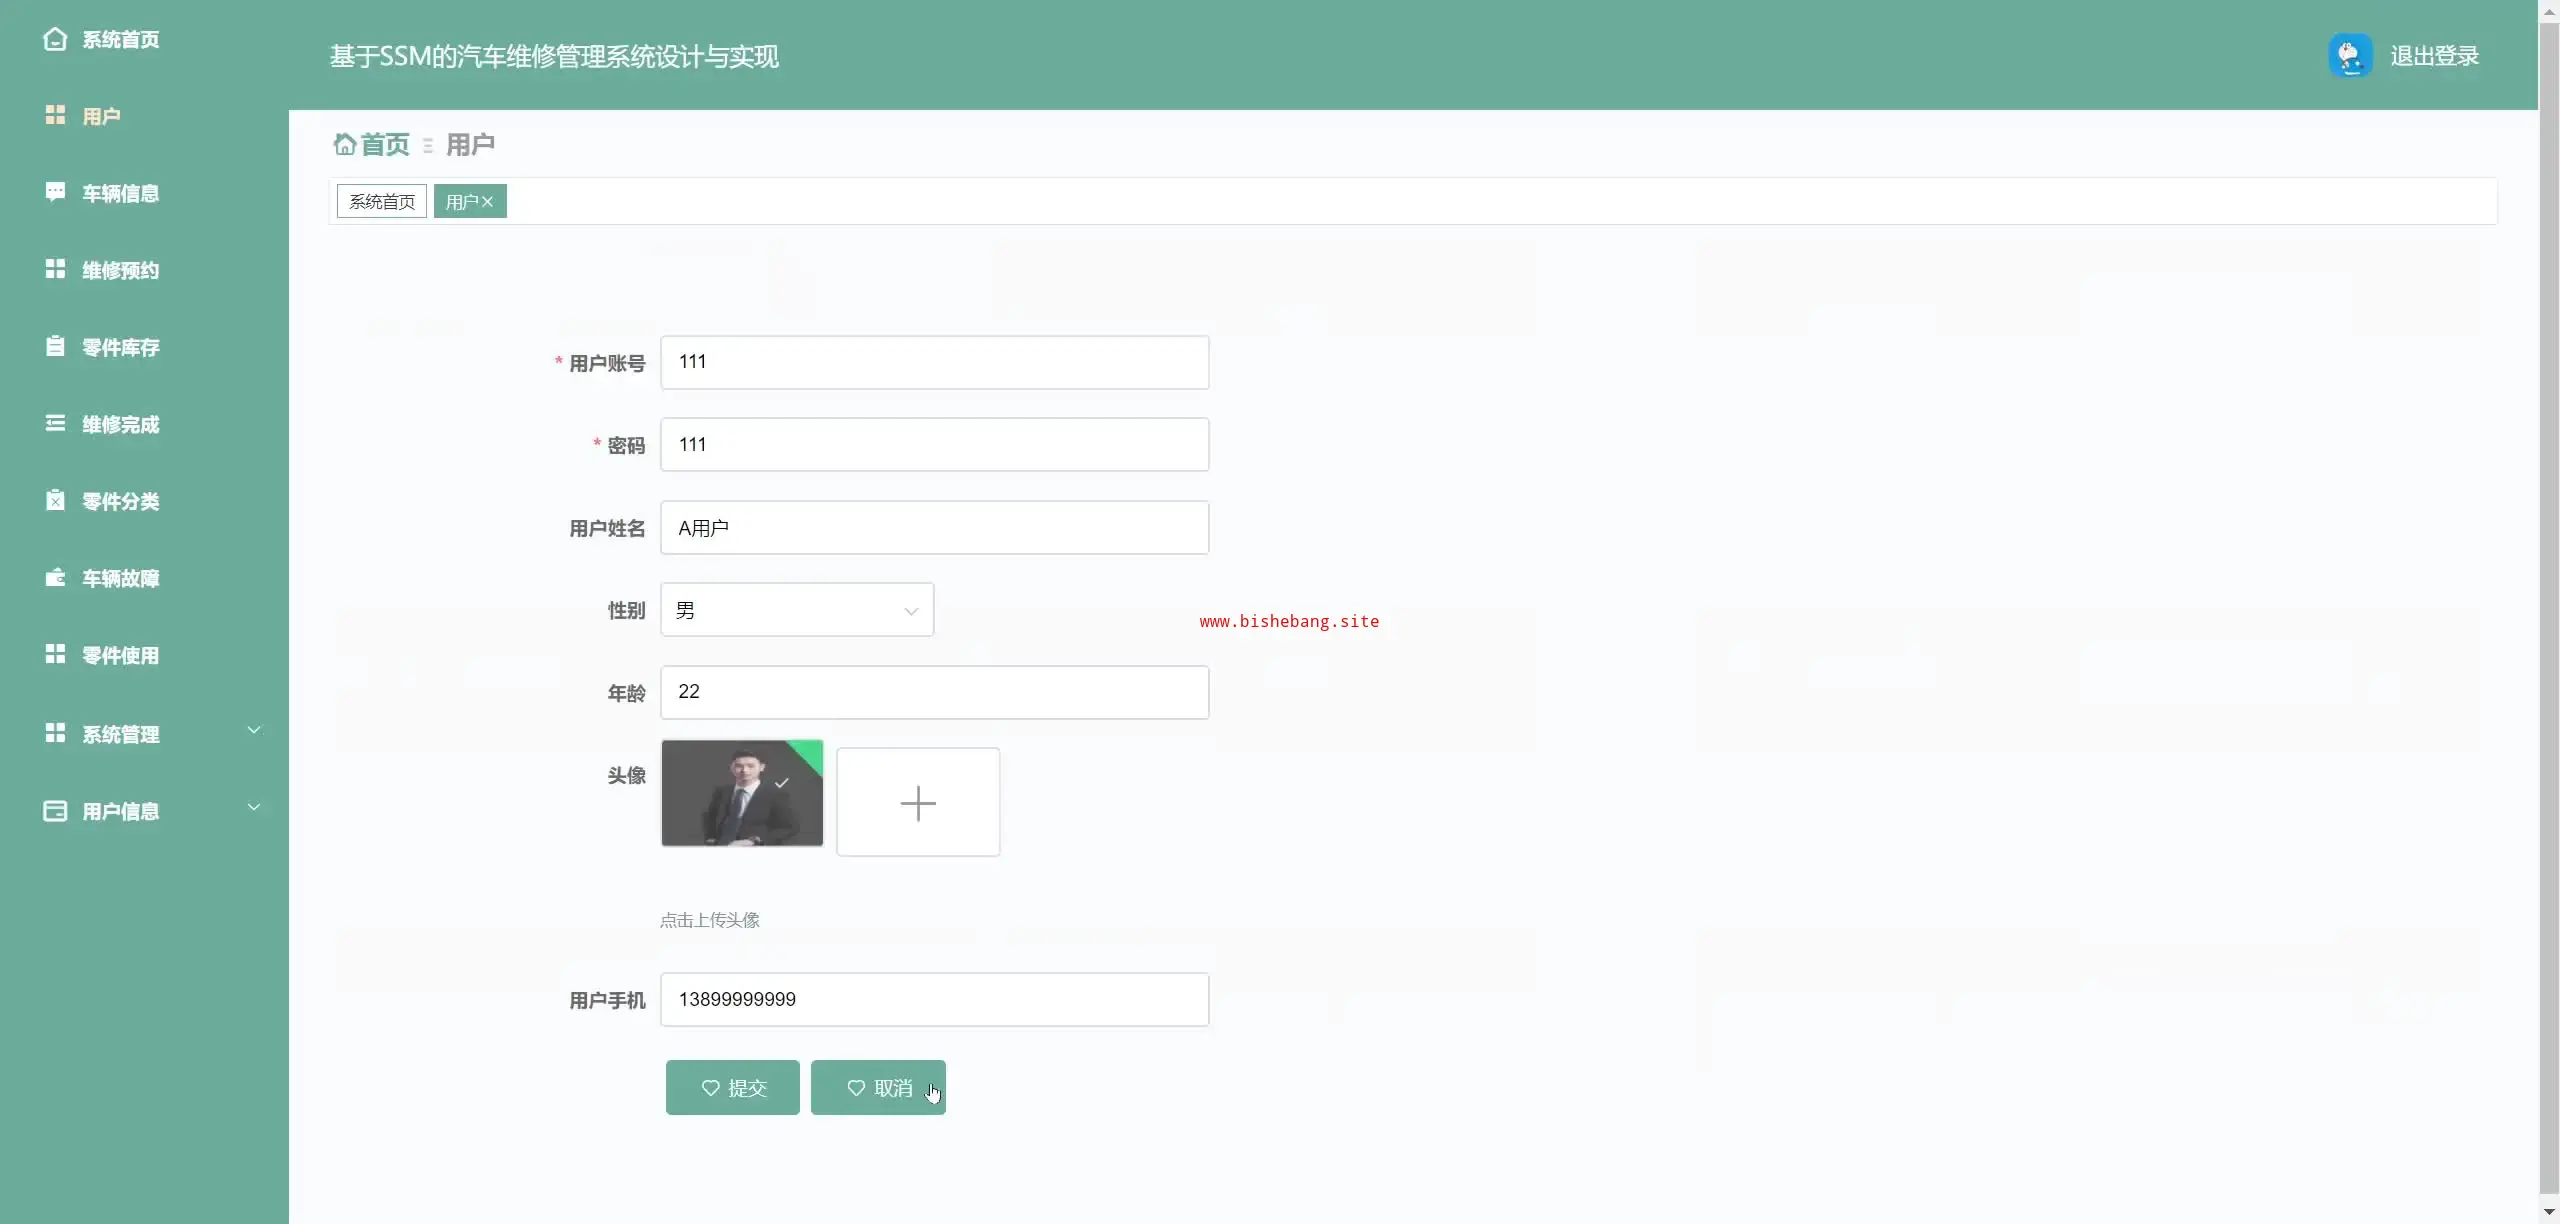This screenshot has height=1224, width=2560.
Task: Click the clipboard icon beside 零件库存
Action: click(x=55, y=347)
